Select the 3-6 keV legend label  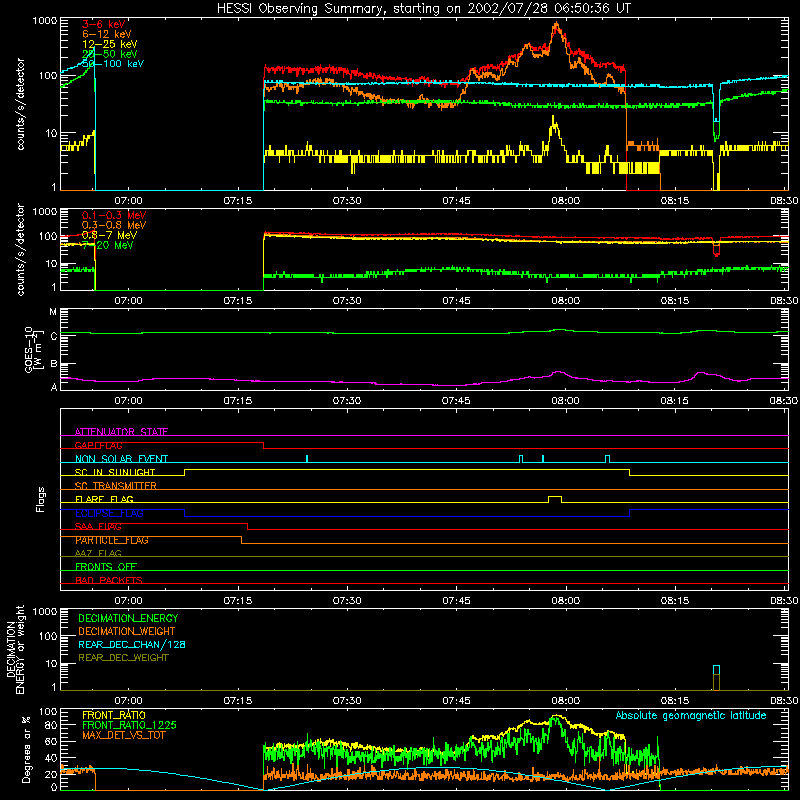pos(103,24)
